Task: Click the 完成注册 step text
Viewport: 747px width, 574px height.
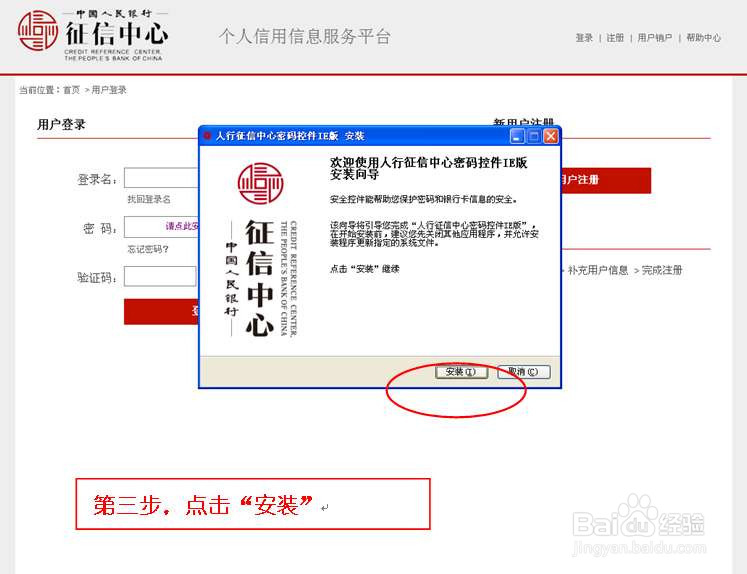Action: pos(662,270)
